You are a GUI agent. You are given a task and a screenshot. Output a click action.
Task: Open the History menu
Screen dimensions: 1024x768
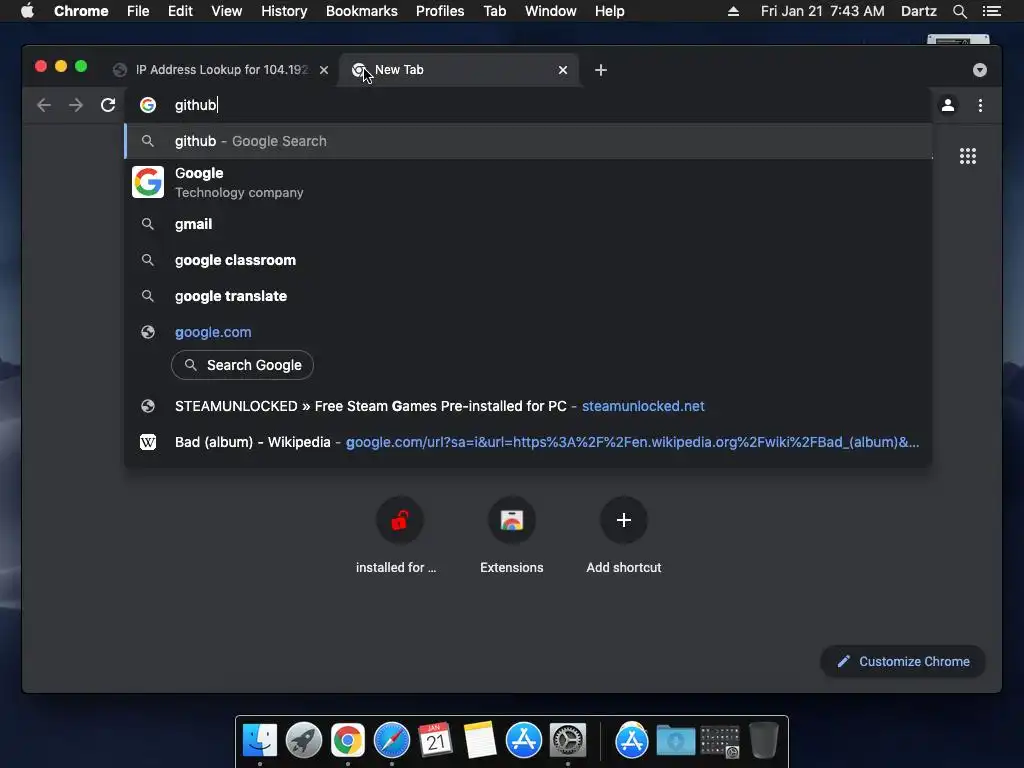pyautogui.click(x=284, y=11)
